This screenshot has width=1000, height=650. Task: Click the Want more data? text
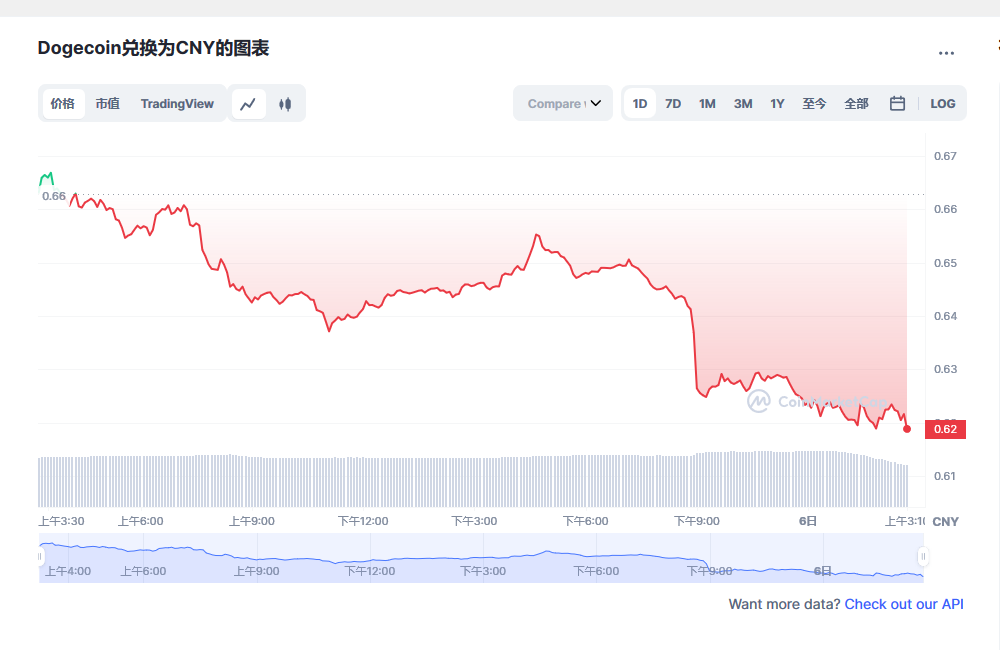(784, 604)
